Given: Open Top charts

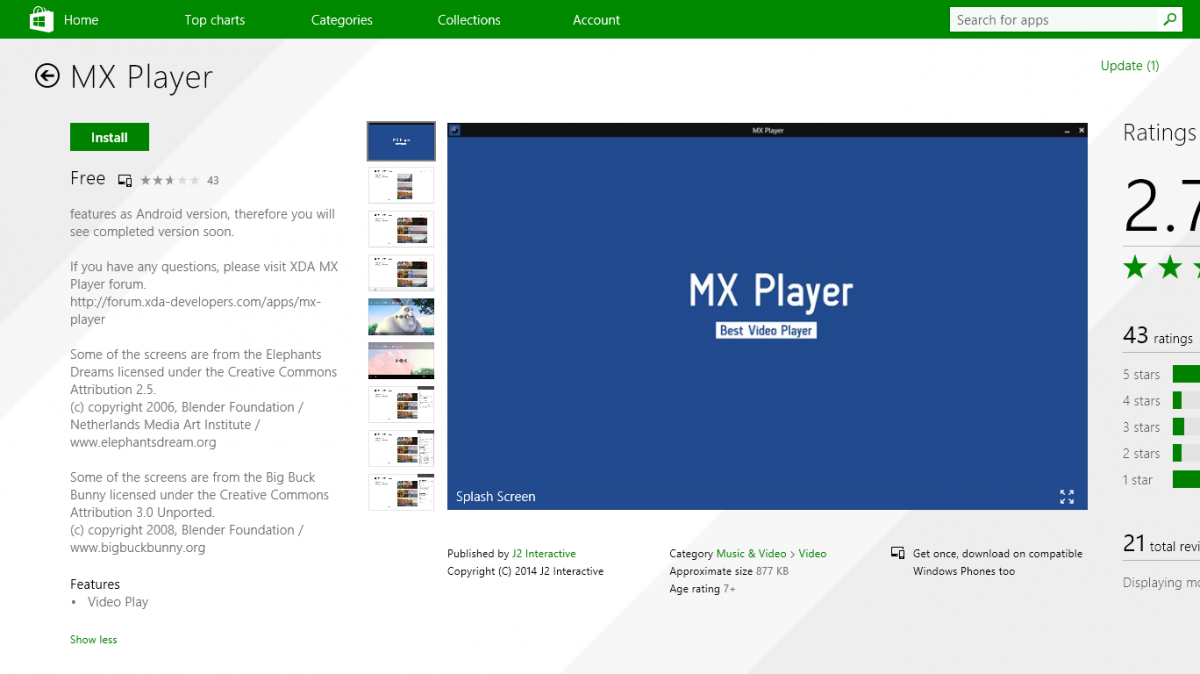Looking at the screenshot, I should click(215, 20).
